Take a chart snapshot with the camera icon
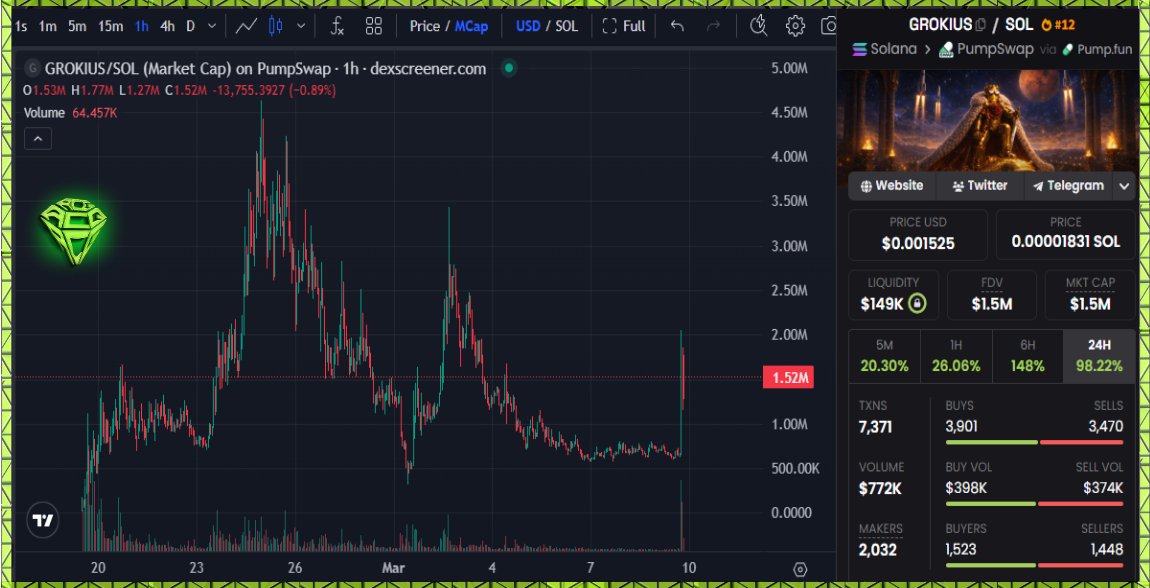The width and height of the screenshot is (1150, 588). click(x=829, y=26)
